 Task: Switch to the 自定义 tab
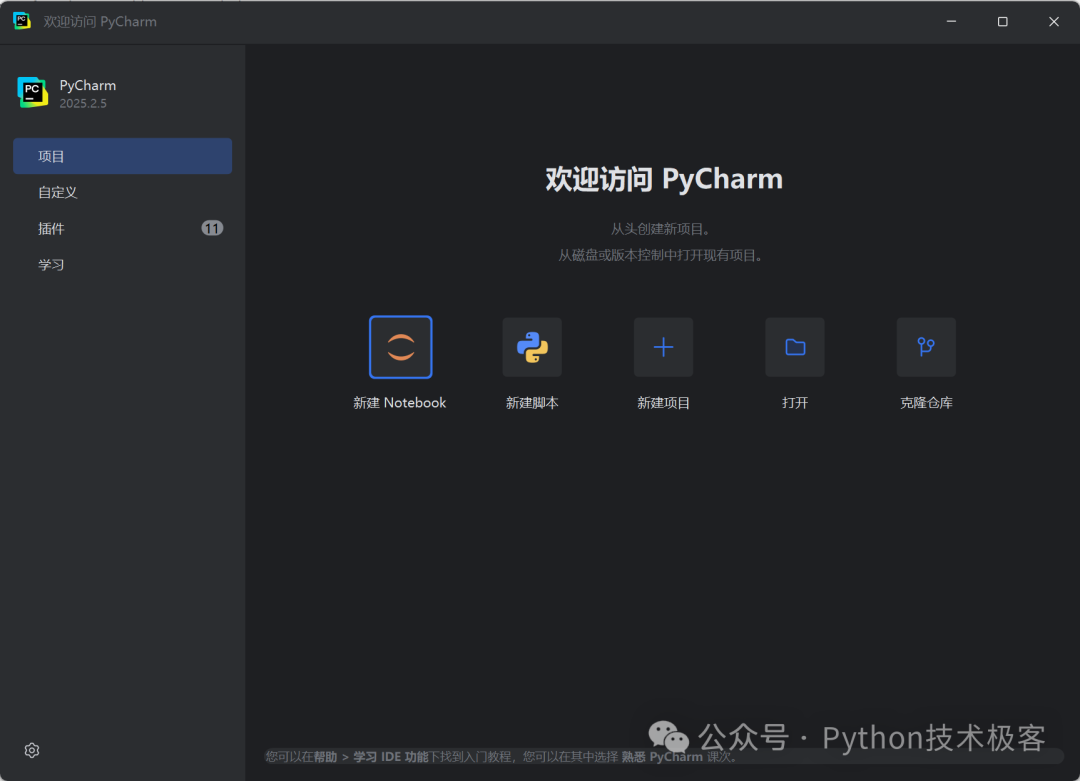tap(123, 192)
